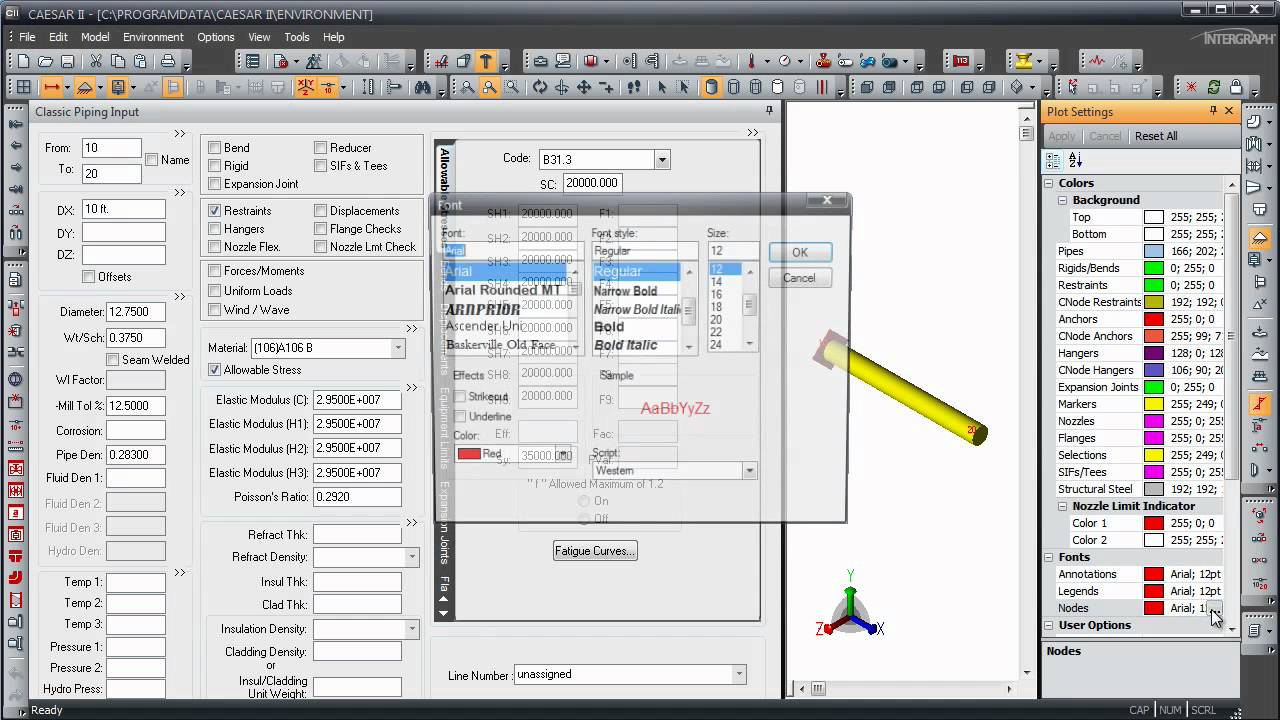Open the Tools menu
The image size is (1280, 720).
point(297,37)
